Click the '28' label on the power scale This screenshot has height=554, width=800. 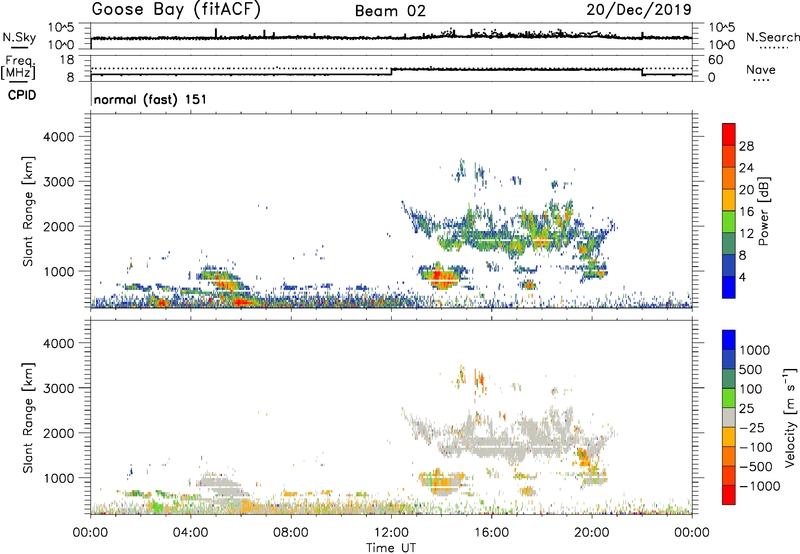pos(746,146)
